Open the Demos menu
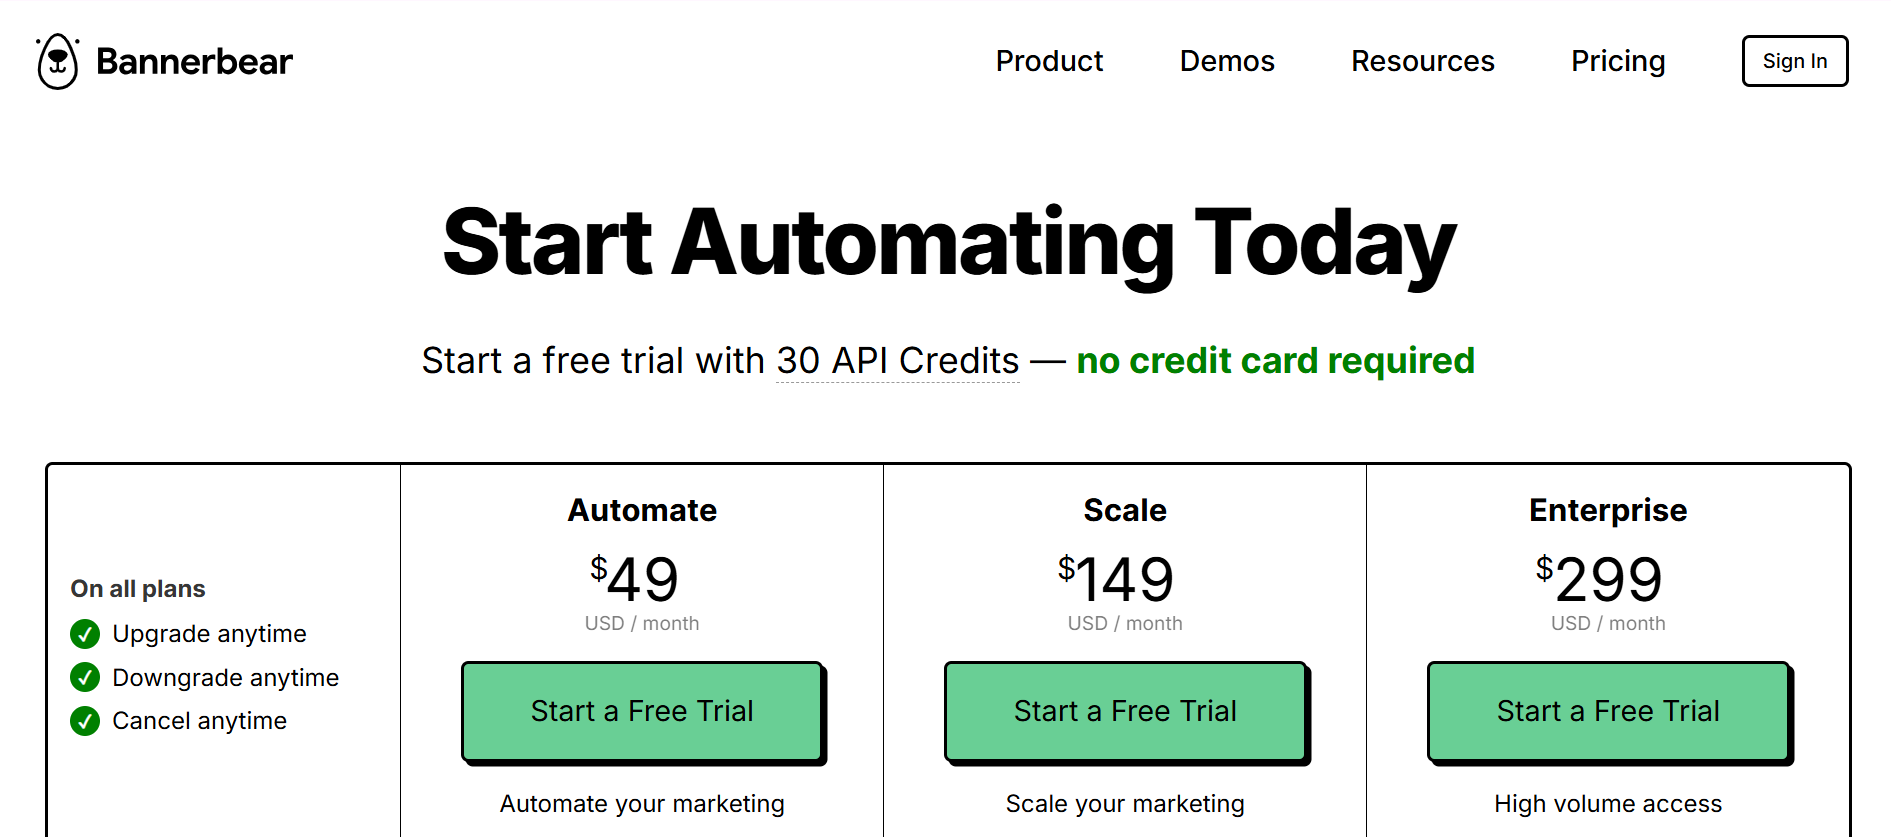Image resolution: width=1891 pixels, height=837 pixels. point(1227,61)
